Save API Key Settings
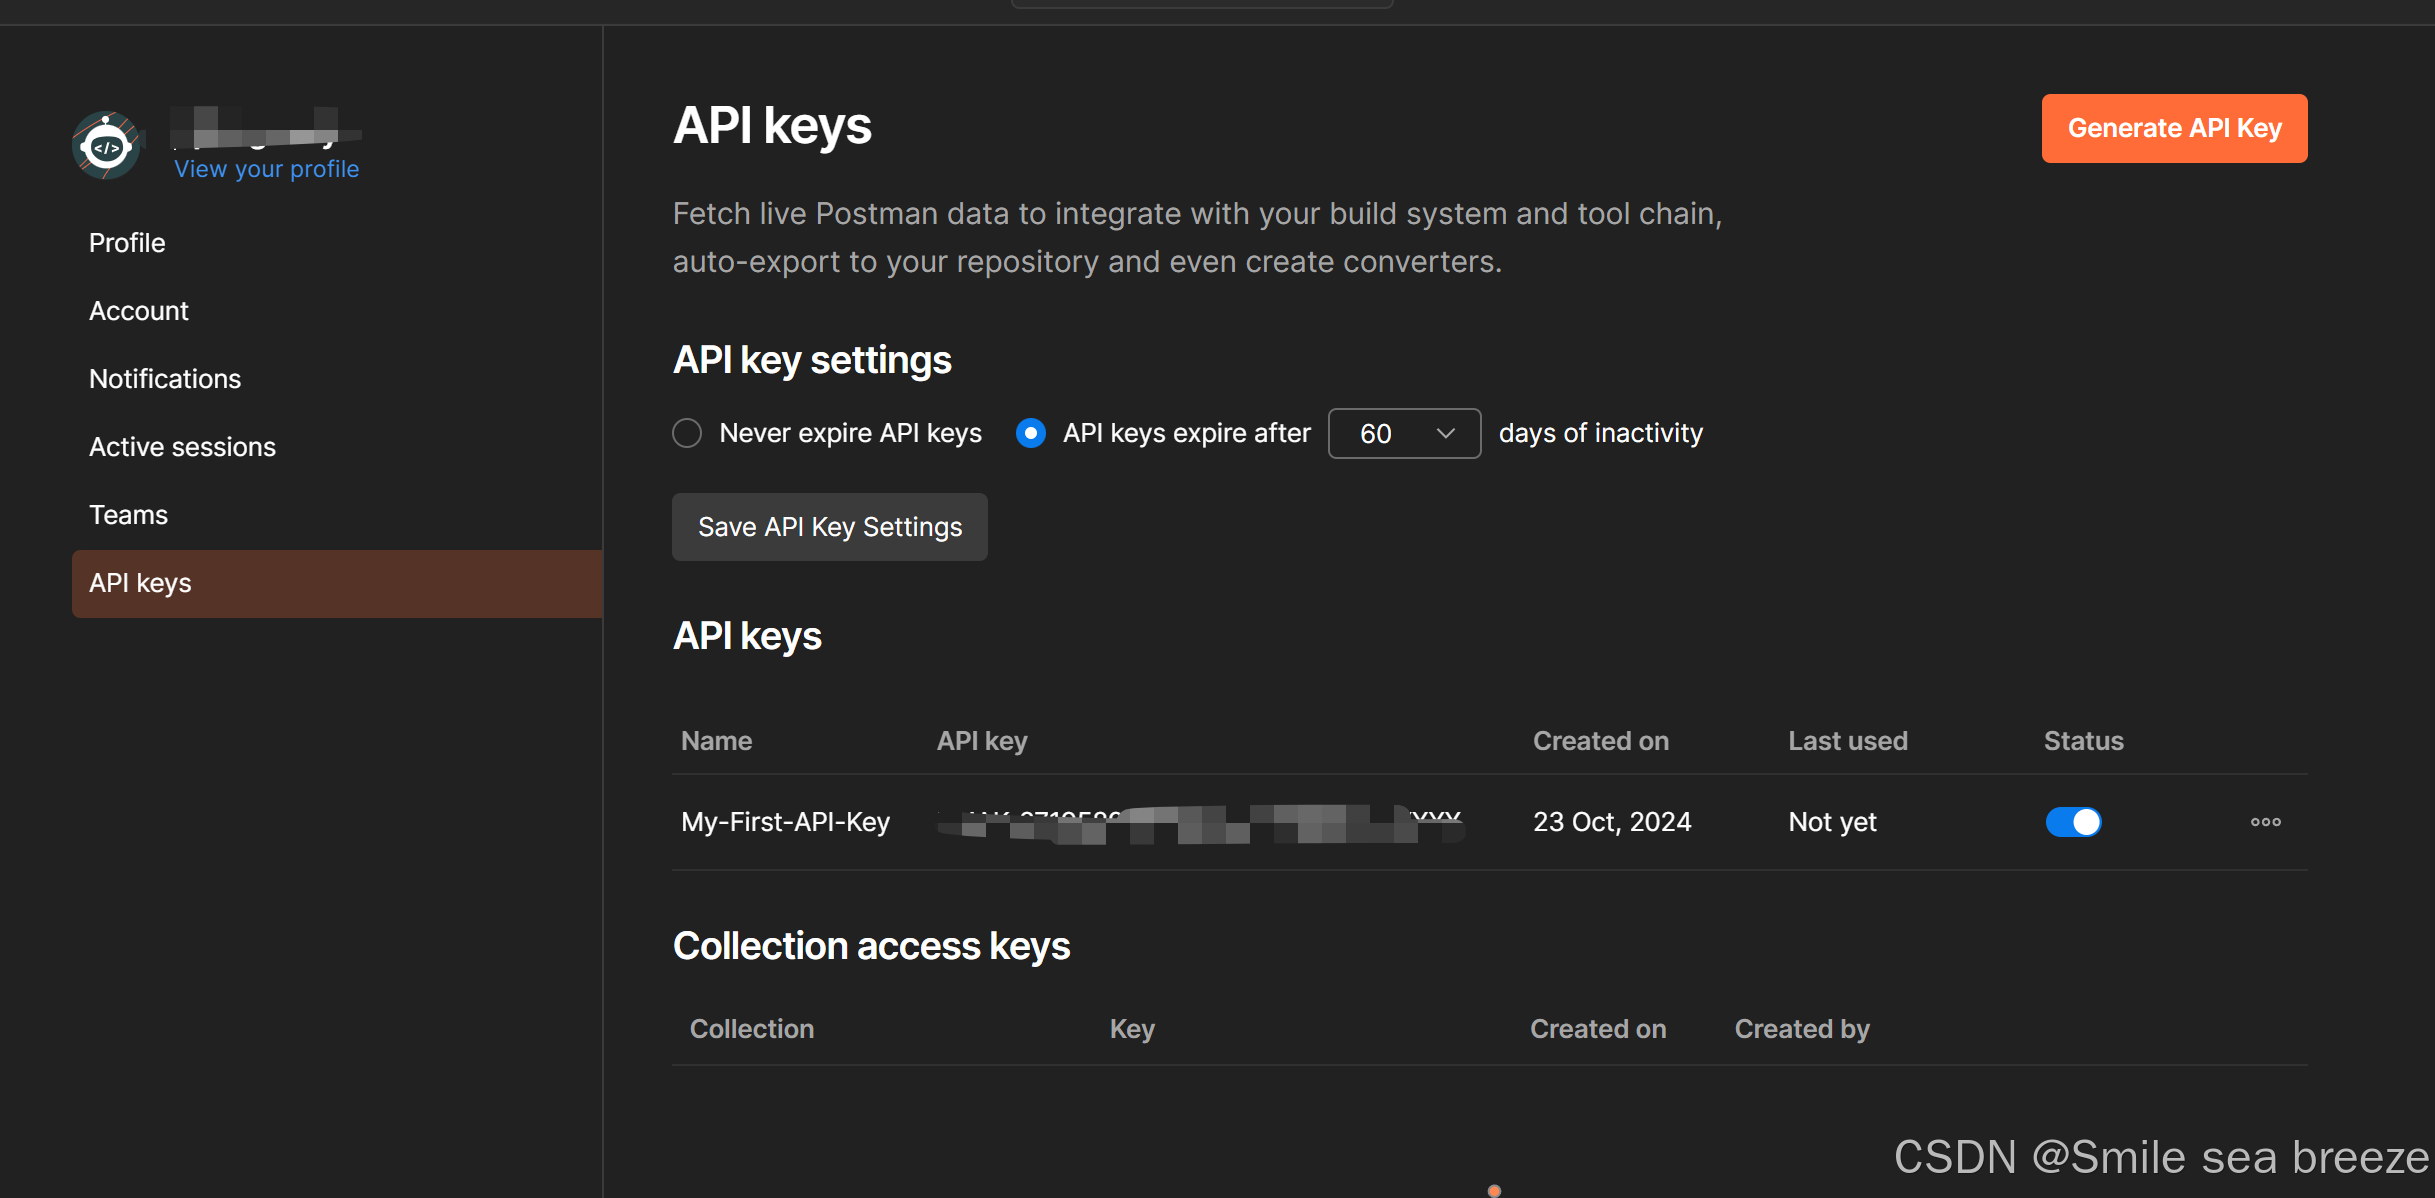Viewport: 2435px width, 1198px height. pyautogui.click(x=829, y=527)
